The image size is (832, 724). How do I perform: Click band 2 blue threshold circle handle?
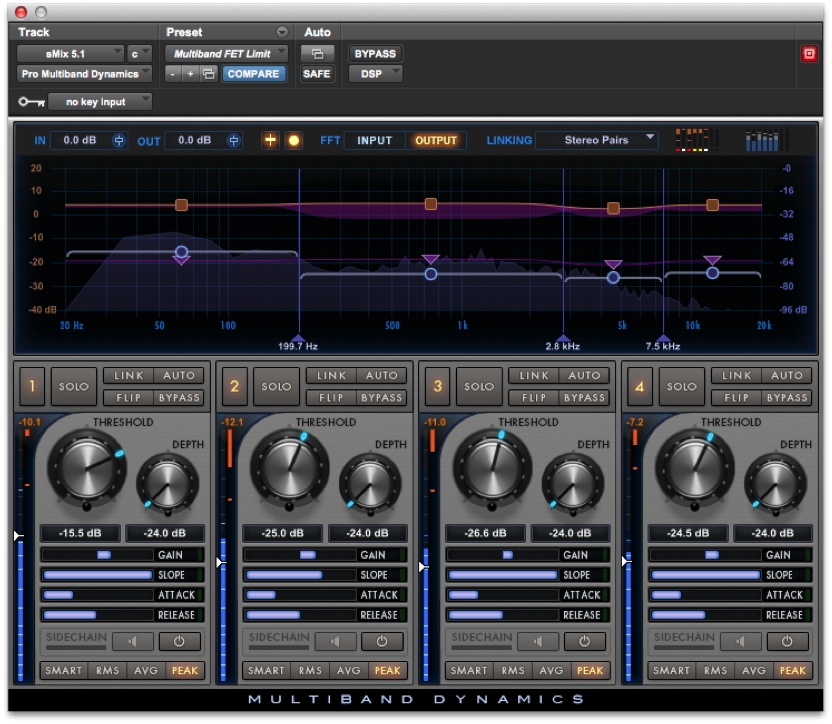431,274
